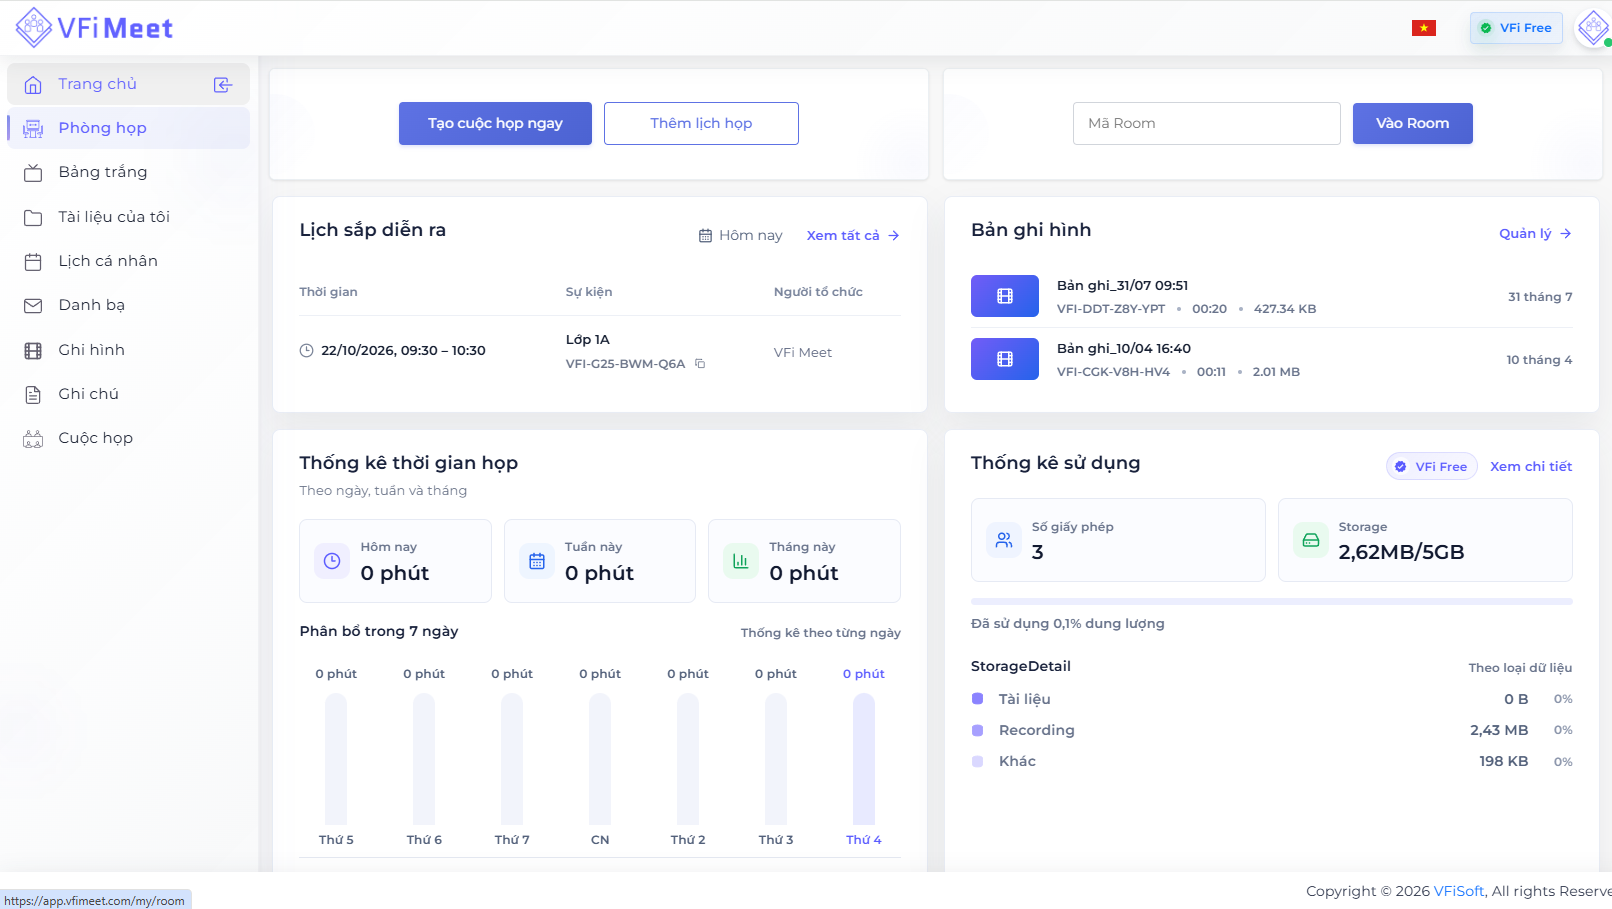This screenshot has height=909, width=1612.
Task: Open recording titled Bản ghi_10/04 16:40
Action: [x=1123, y=348]
